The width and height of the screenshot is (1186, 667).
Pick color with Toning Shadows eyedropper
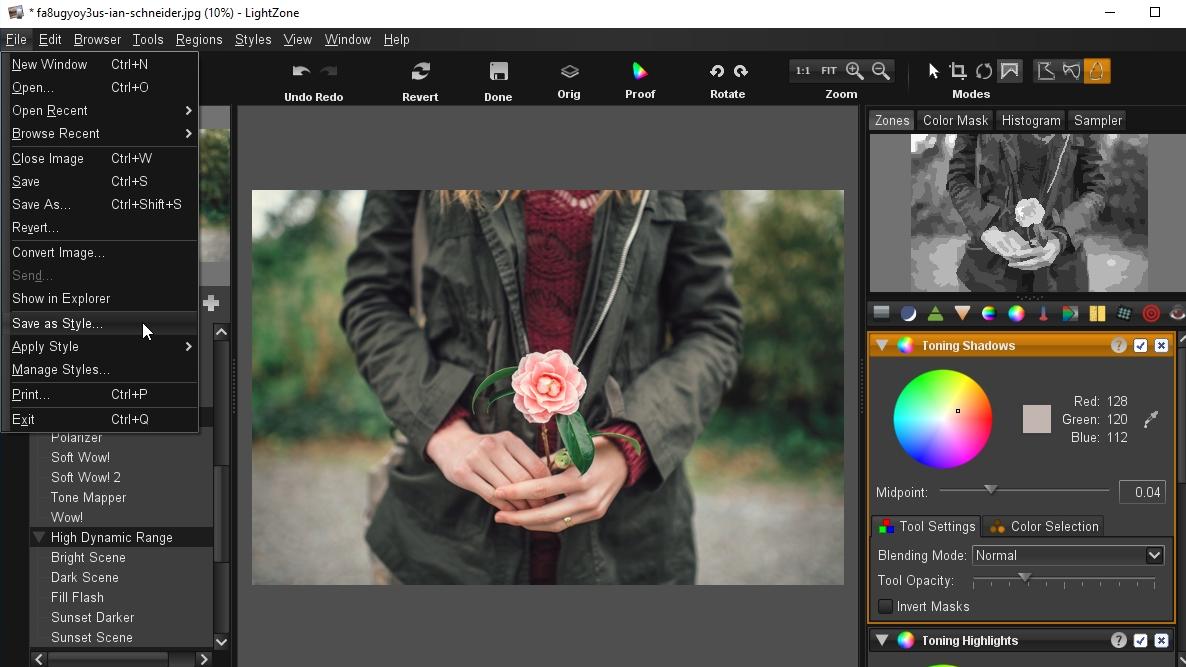[1151, 419]
